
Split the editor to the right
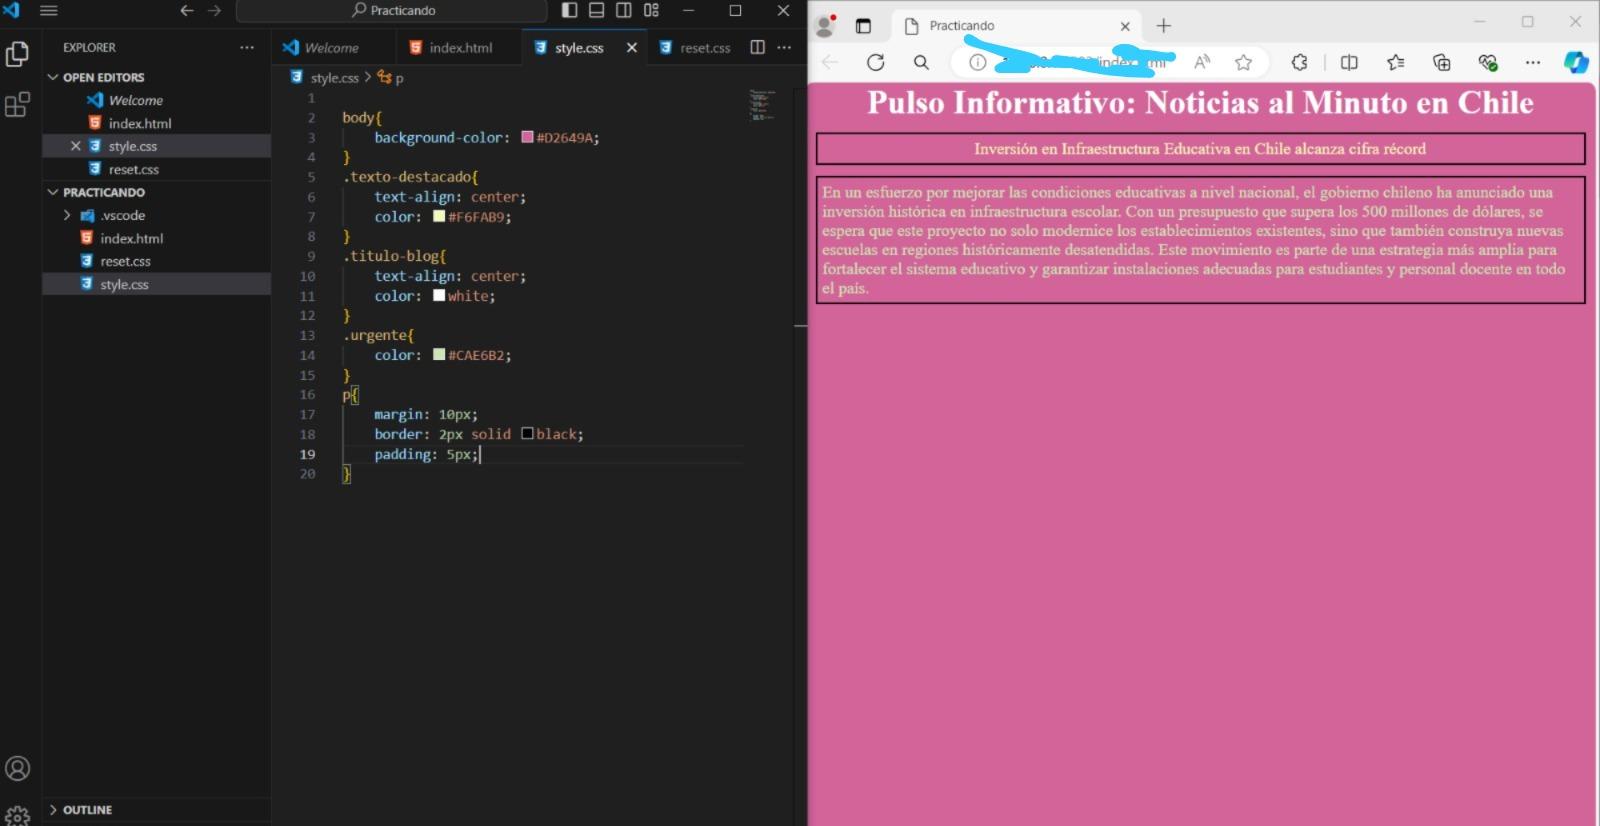[x=758, y=47]
